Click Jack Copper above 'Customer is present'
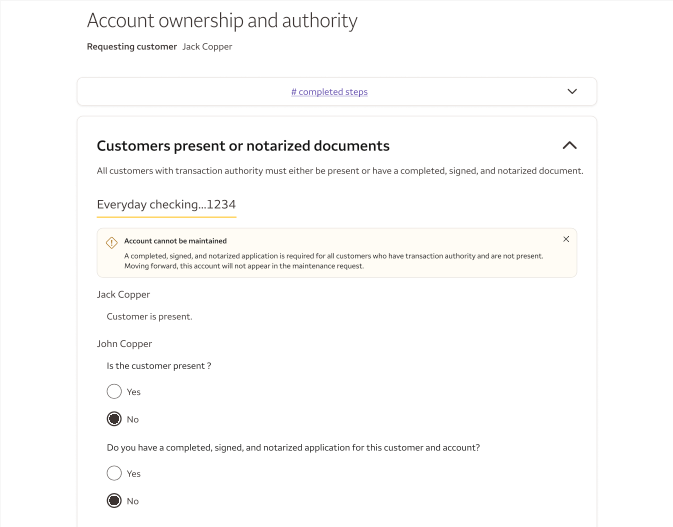The height and width of the screenshot is (527, 673). point(123,295)
